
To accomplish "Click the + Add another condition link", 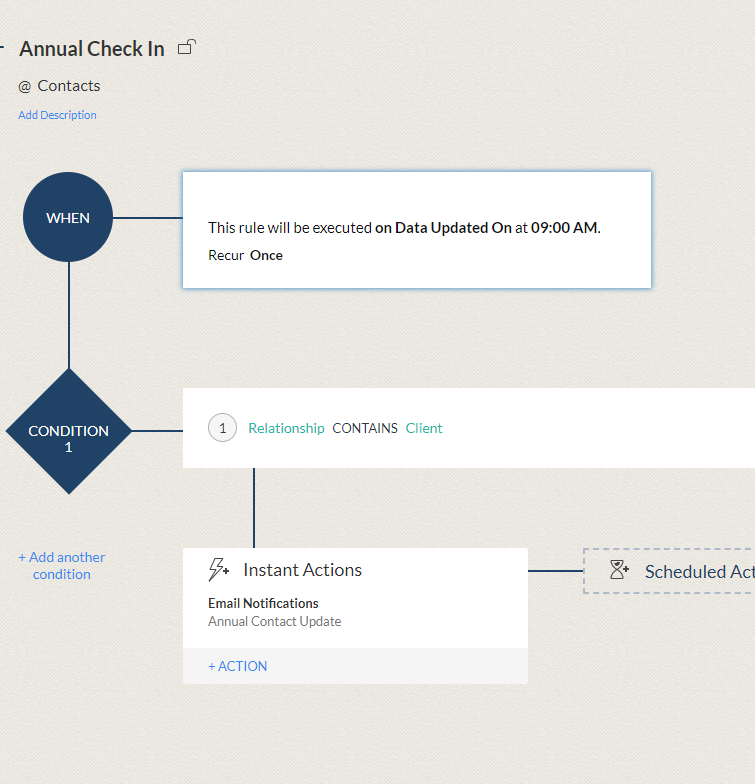I will (62, 566).
